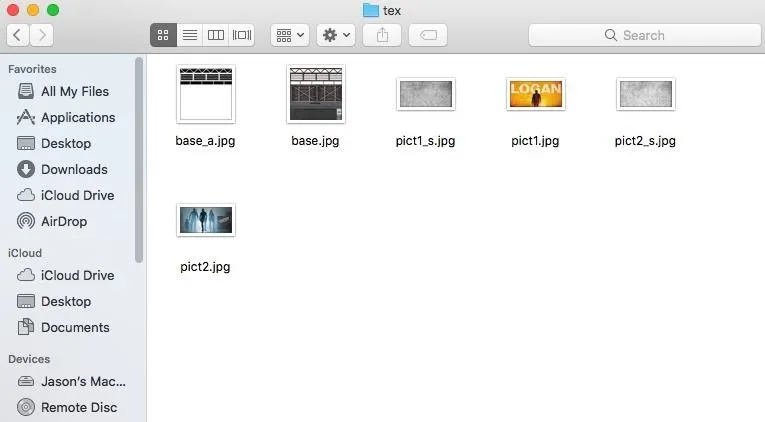The width and height of the screenshot is (765, 422).
Task: Click the Desktop icon under Favorites
Action: (26, 143)
